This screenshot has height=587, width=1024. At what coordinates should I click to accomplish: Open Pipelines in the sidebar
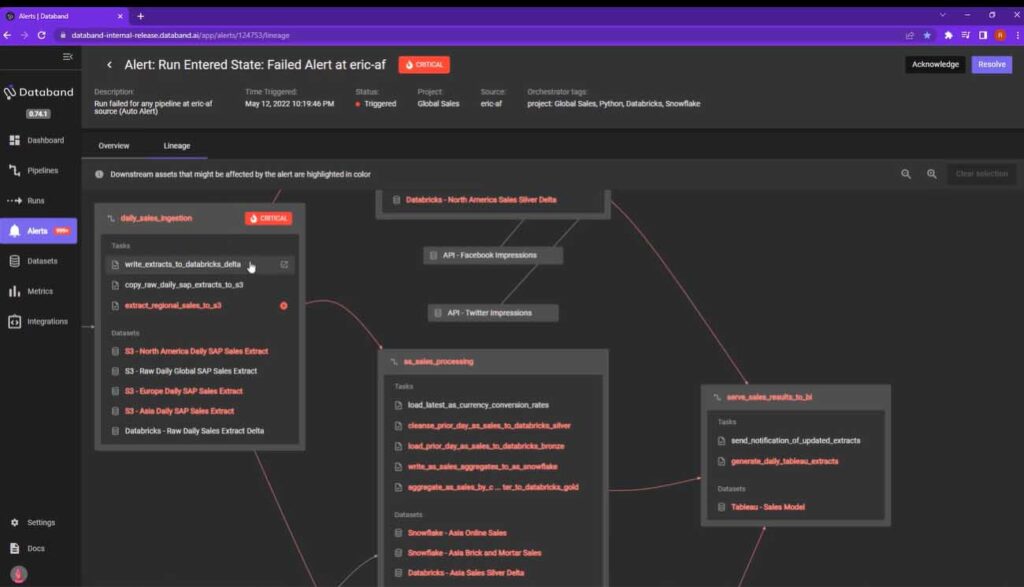click(x=38, y=170)
